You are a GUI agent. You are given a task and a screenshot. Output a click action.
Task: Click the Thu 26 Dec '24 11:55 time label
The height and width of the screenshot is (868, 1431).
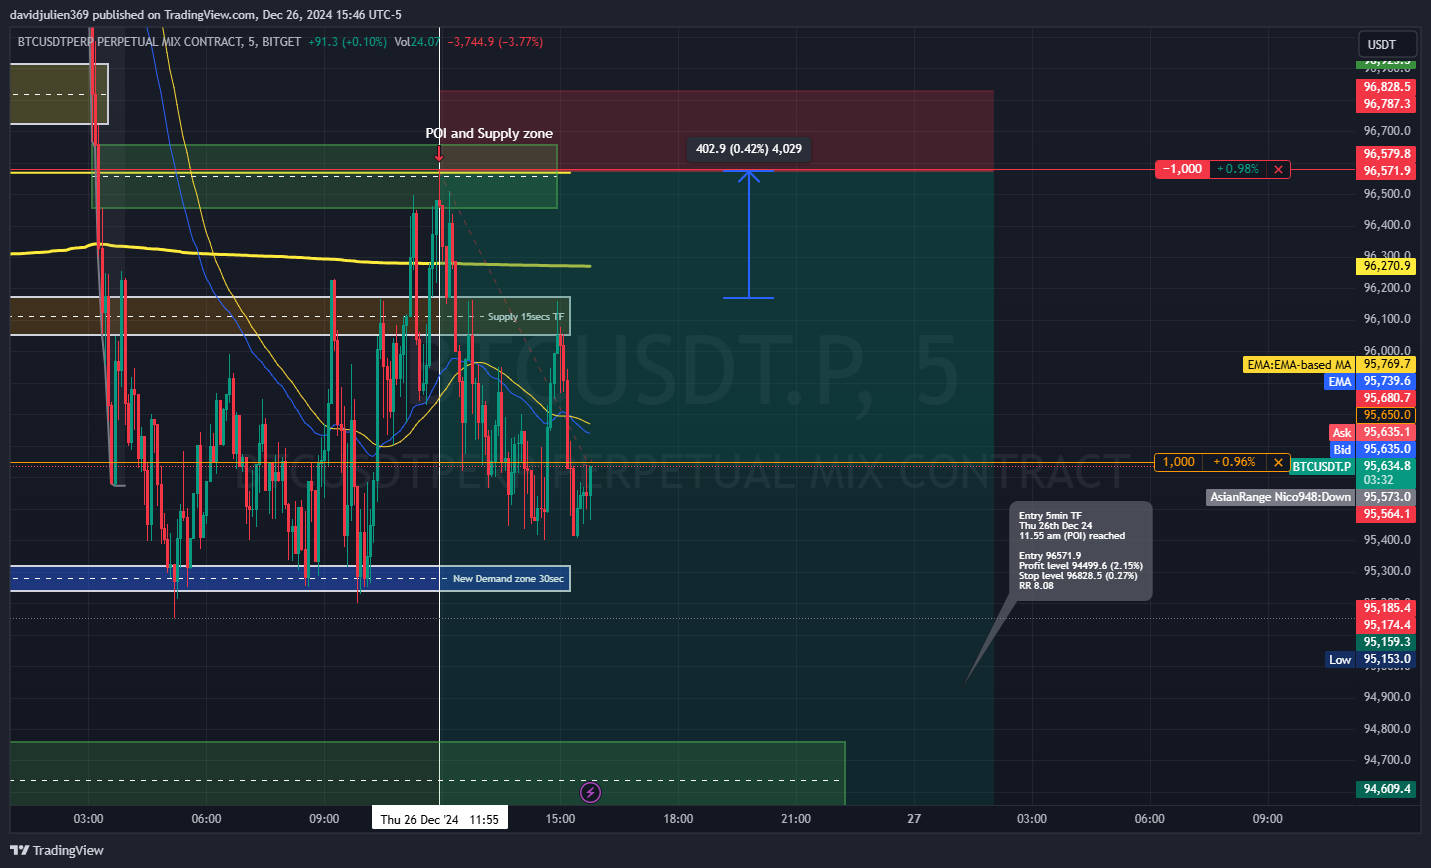[439, 819]
